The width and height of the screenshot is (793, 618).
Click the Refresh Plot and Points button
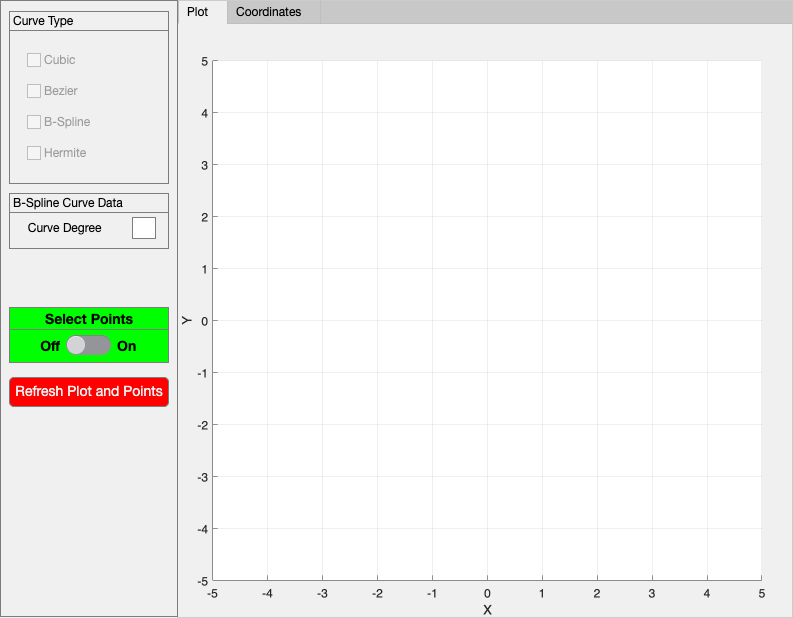[x=89, y=391]
